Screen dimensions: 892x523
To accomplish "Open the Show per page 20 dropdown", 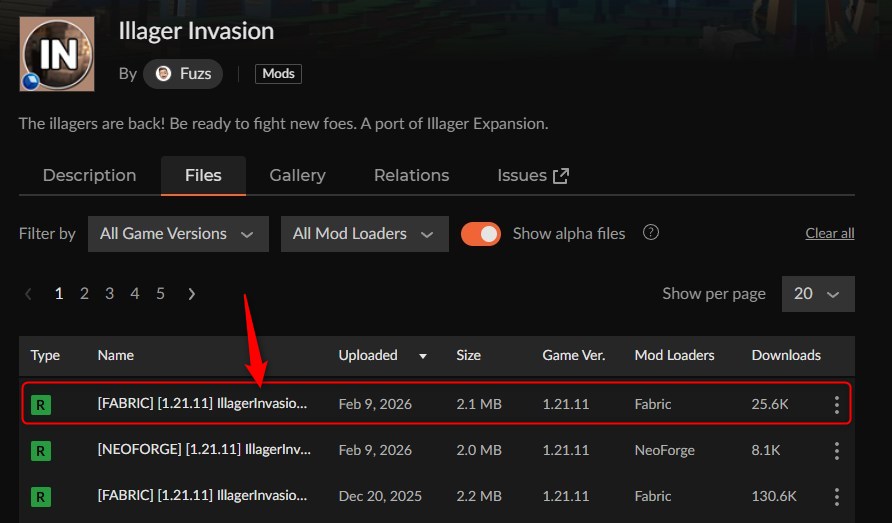I will (x=818, y=294).
